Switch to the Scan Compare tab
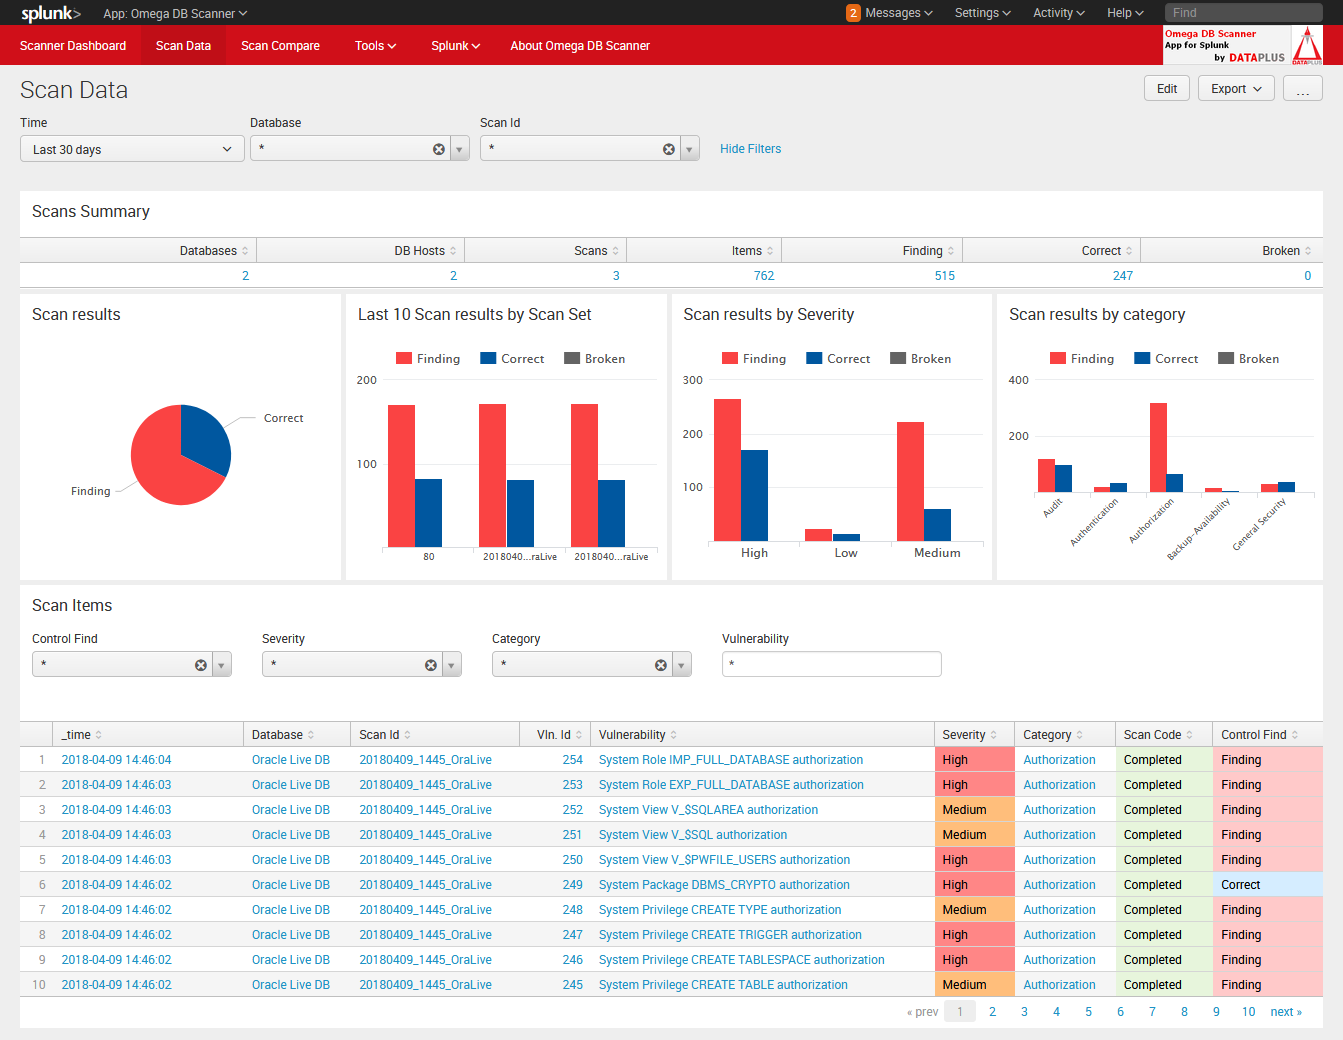Screen dimensions: 1343x1040 [x=280, y=45]
